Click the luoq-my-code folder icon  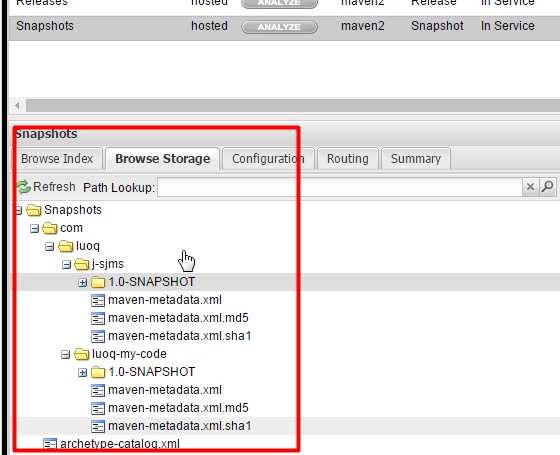point(82,354)
